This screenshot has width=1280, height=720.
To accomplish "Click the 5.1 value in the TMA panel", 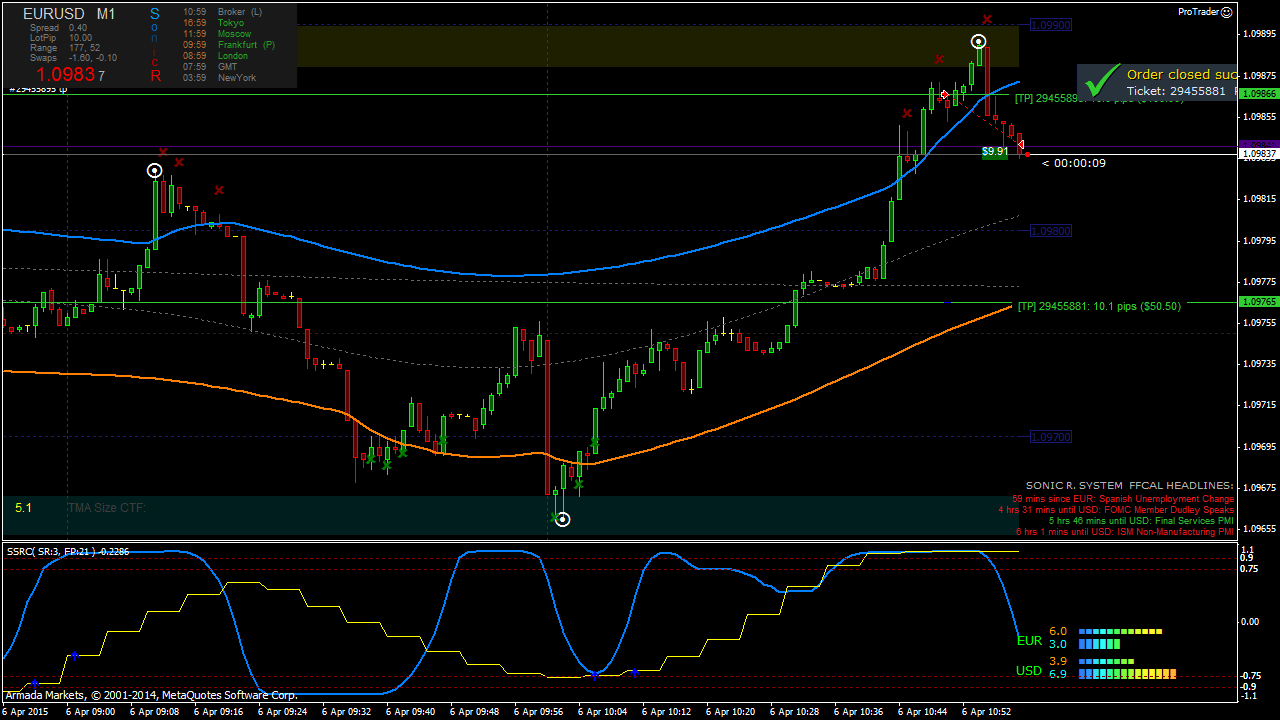I will pos(23,508).
